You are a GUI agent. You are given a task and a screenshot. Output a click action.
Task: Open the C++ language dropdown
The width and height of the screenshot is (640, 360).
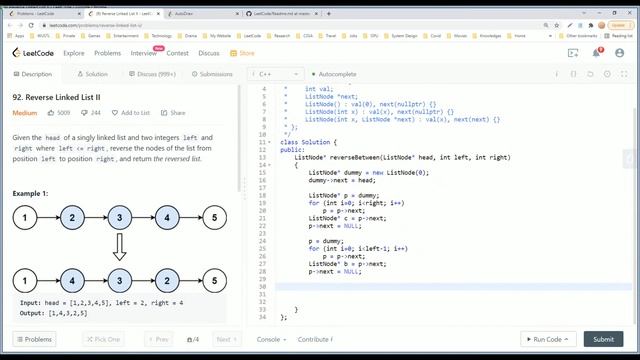[x=276, y=74]
